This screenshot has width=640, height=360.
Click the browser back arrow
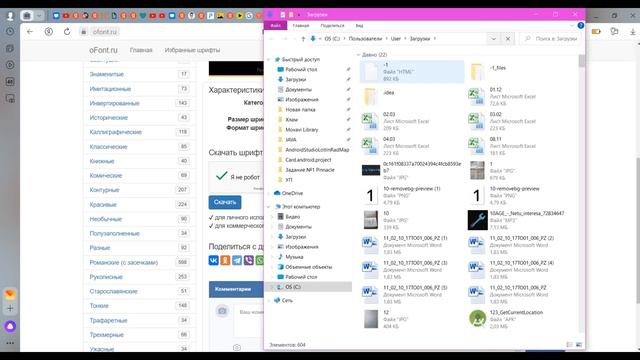click(x=30, y=31)
